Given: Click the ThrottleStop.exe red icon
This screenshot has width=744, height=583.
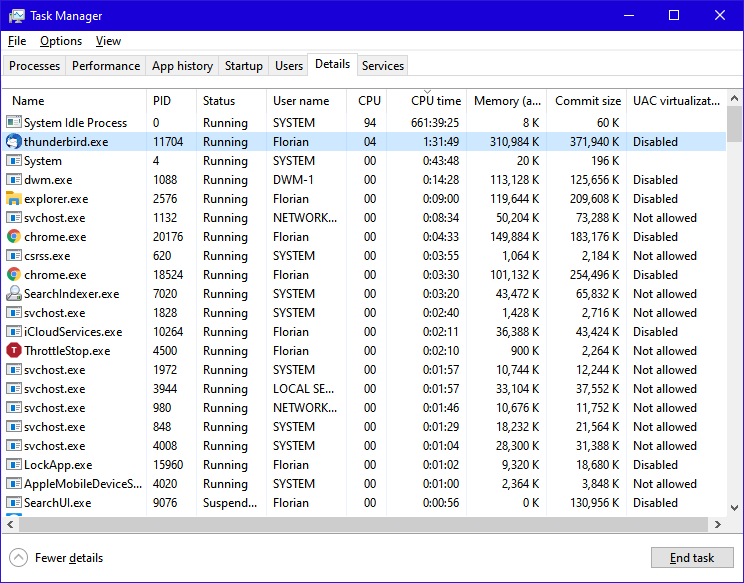Looking at the screenshot, I should click(x=14, y=351).
